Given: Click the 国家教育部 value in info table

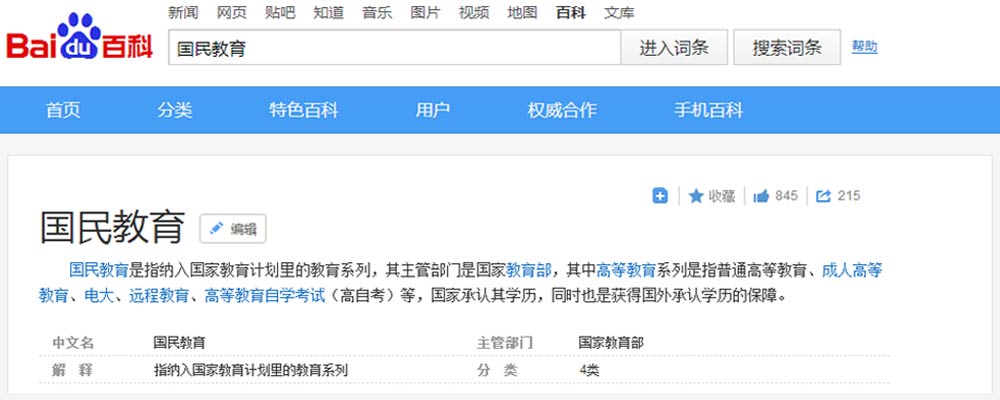Looking at the screenshot, I should click(611, 343).
